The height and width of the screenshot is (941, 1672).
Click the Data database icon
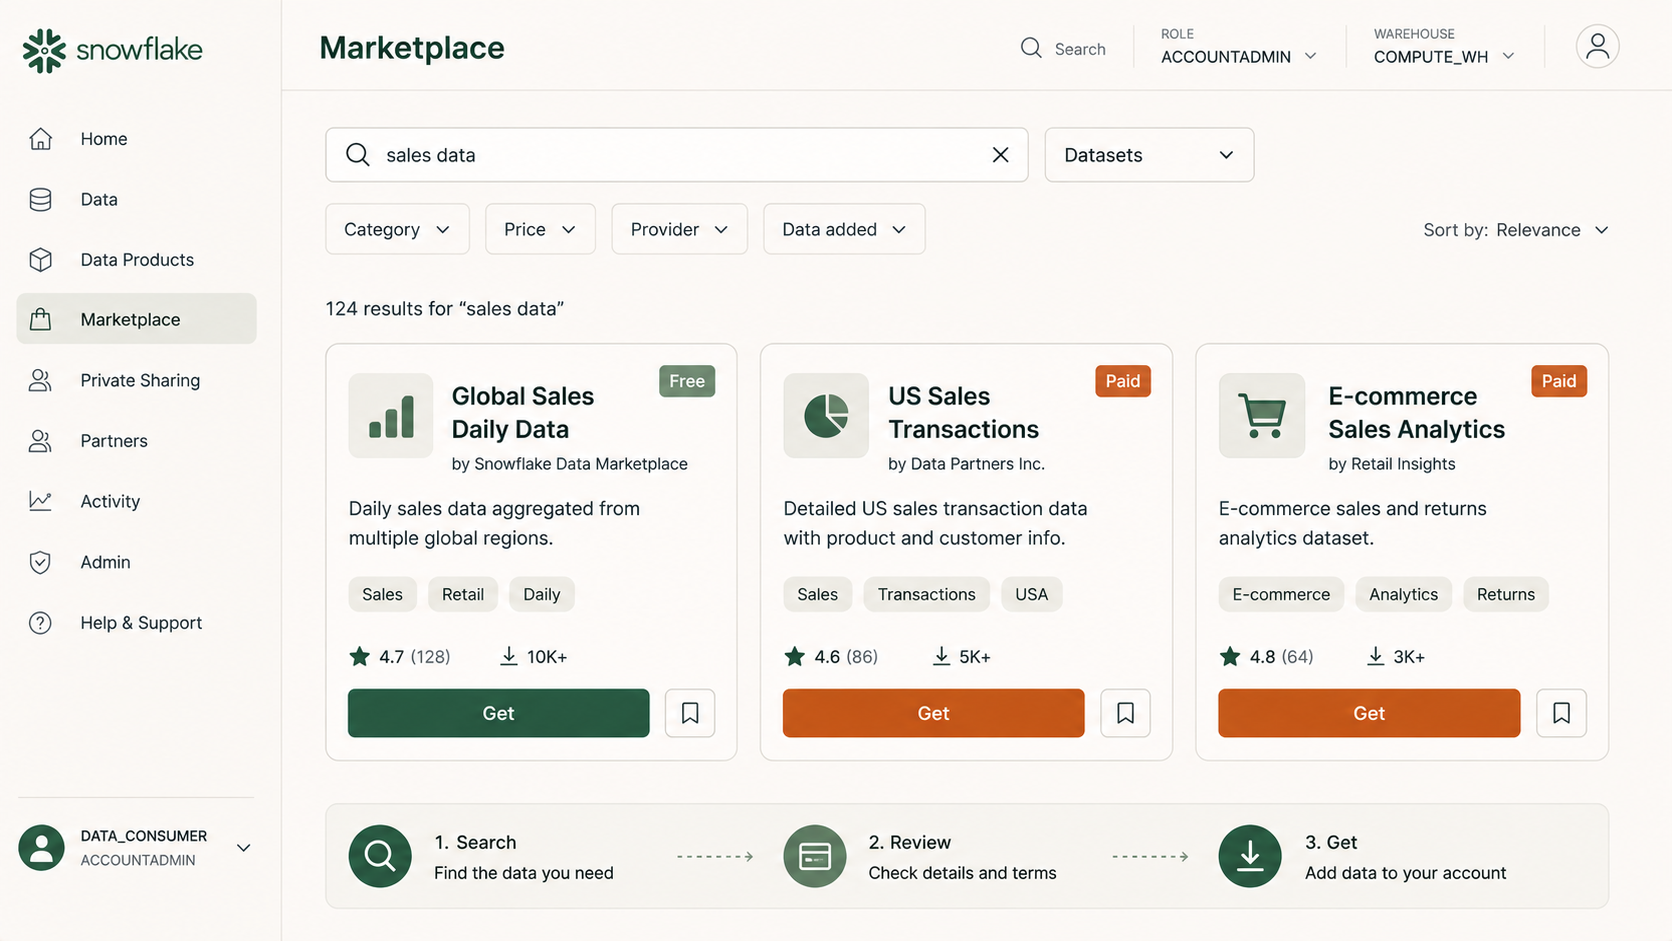tap(40, 199)
